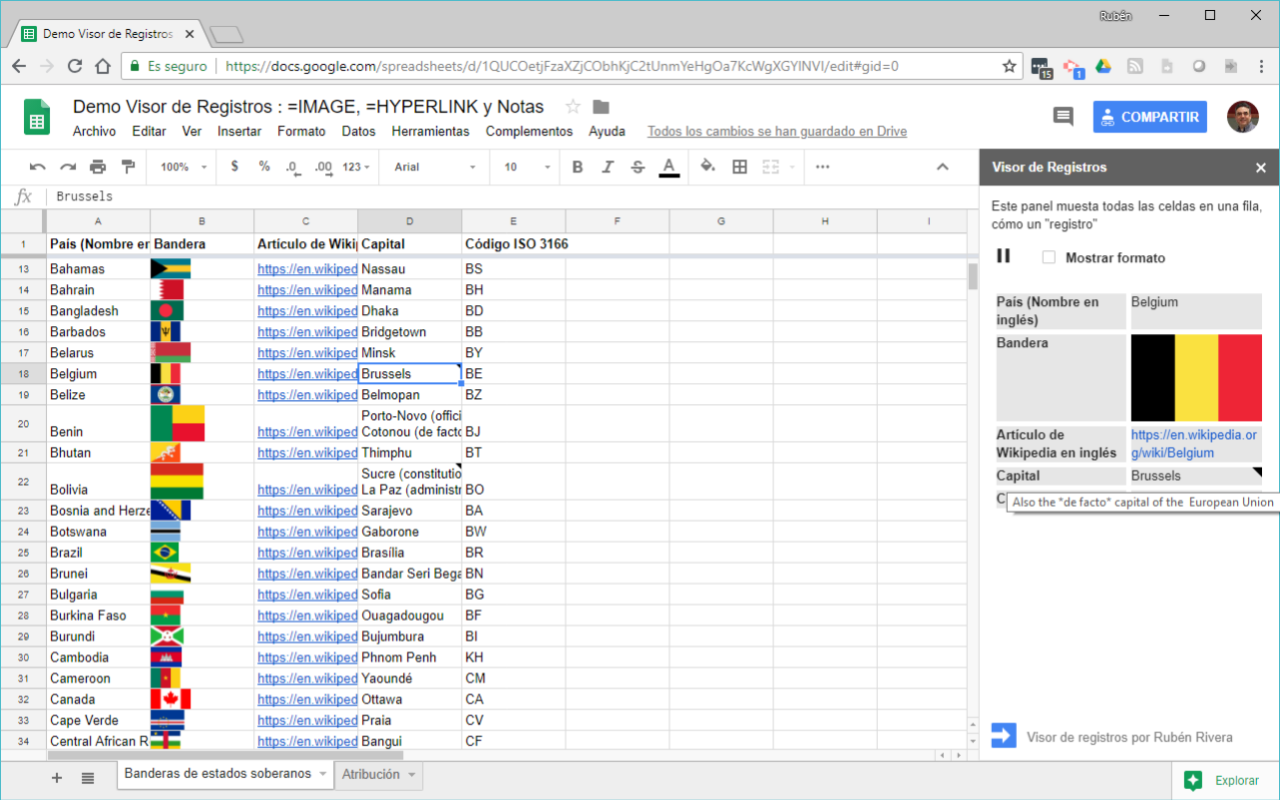Activate the paint format roller tool
This screenshot has width=1280, height=800.
128,167
